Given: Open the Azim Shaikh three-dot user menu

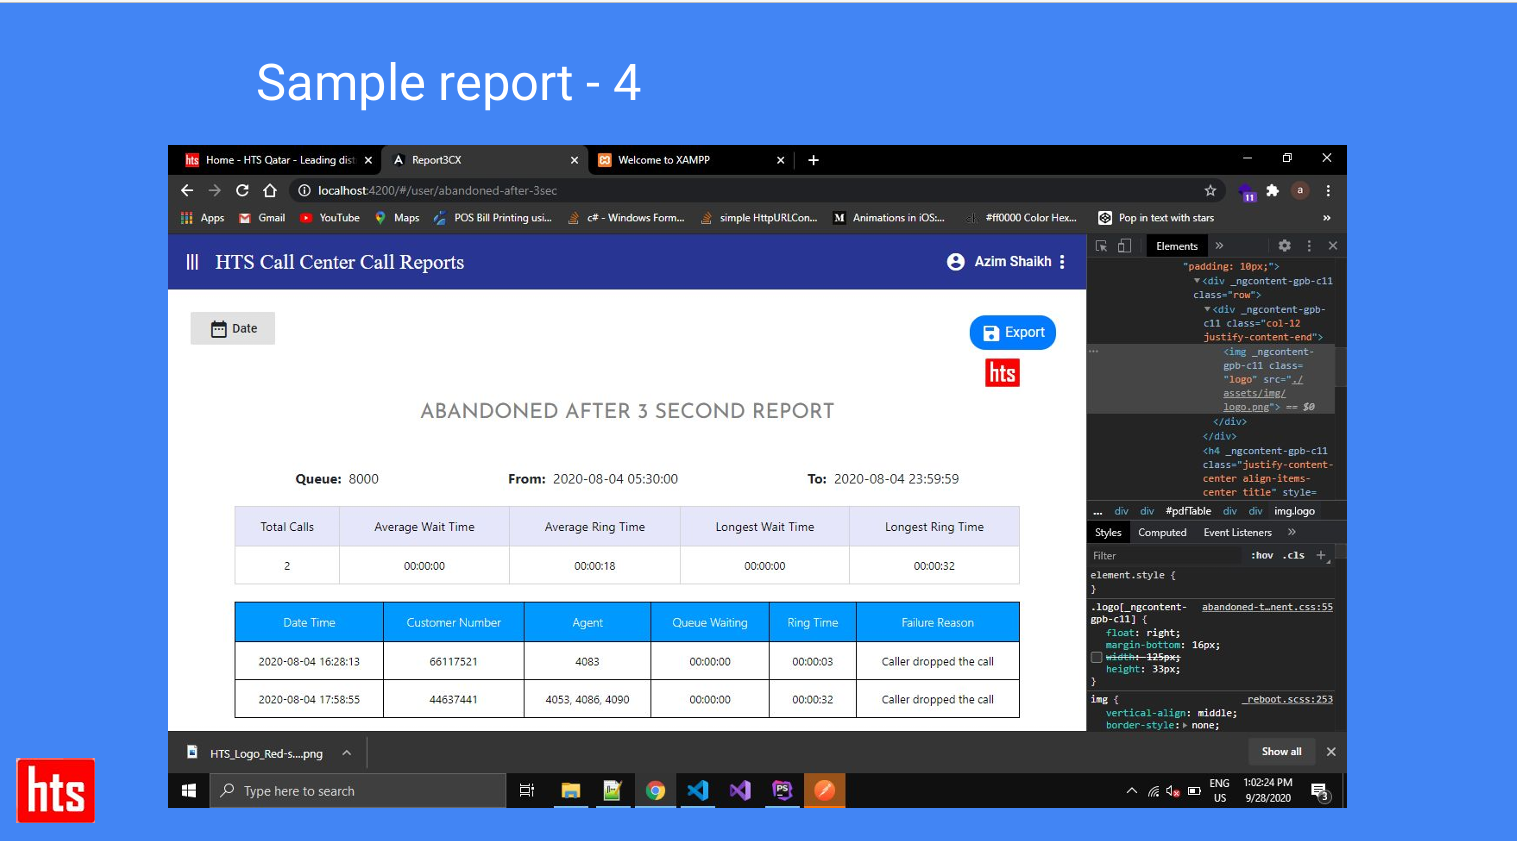Looking at the screenshot, I should click(x=1062, y=262).
